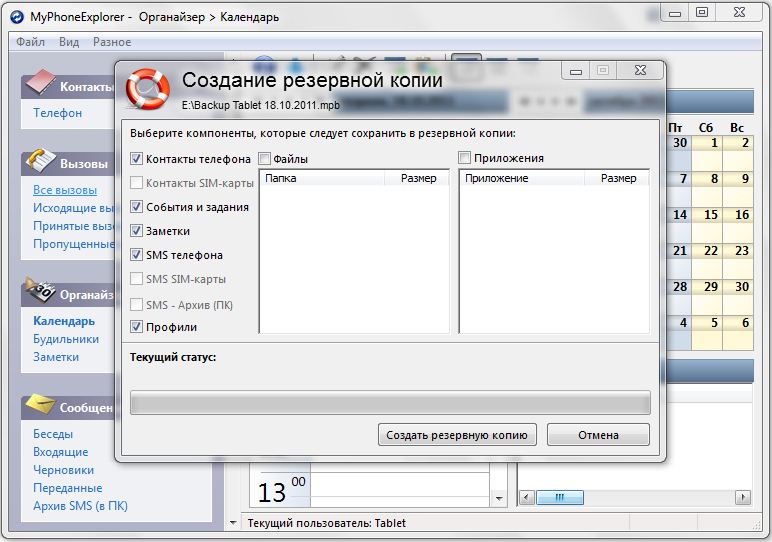Click the Приложение column header
Screen dimensions: 772x542
click(522, 178)
